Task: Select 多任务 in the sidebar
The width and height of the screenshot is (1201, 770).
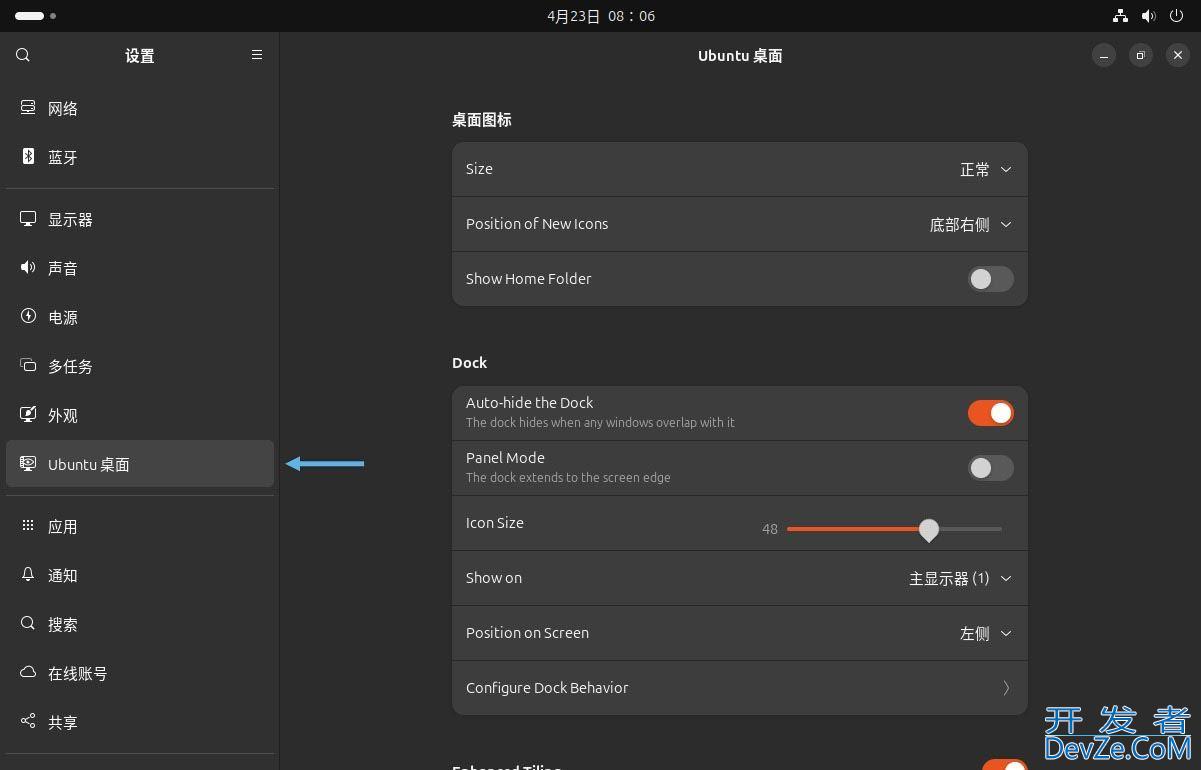Action: point(140,366)
